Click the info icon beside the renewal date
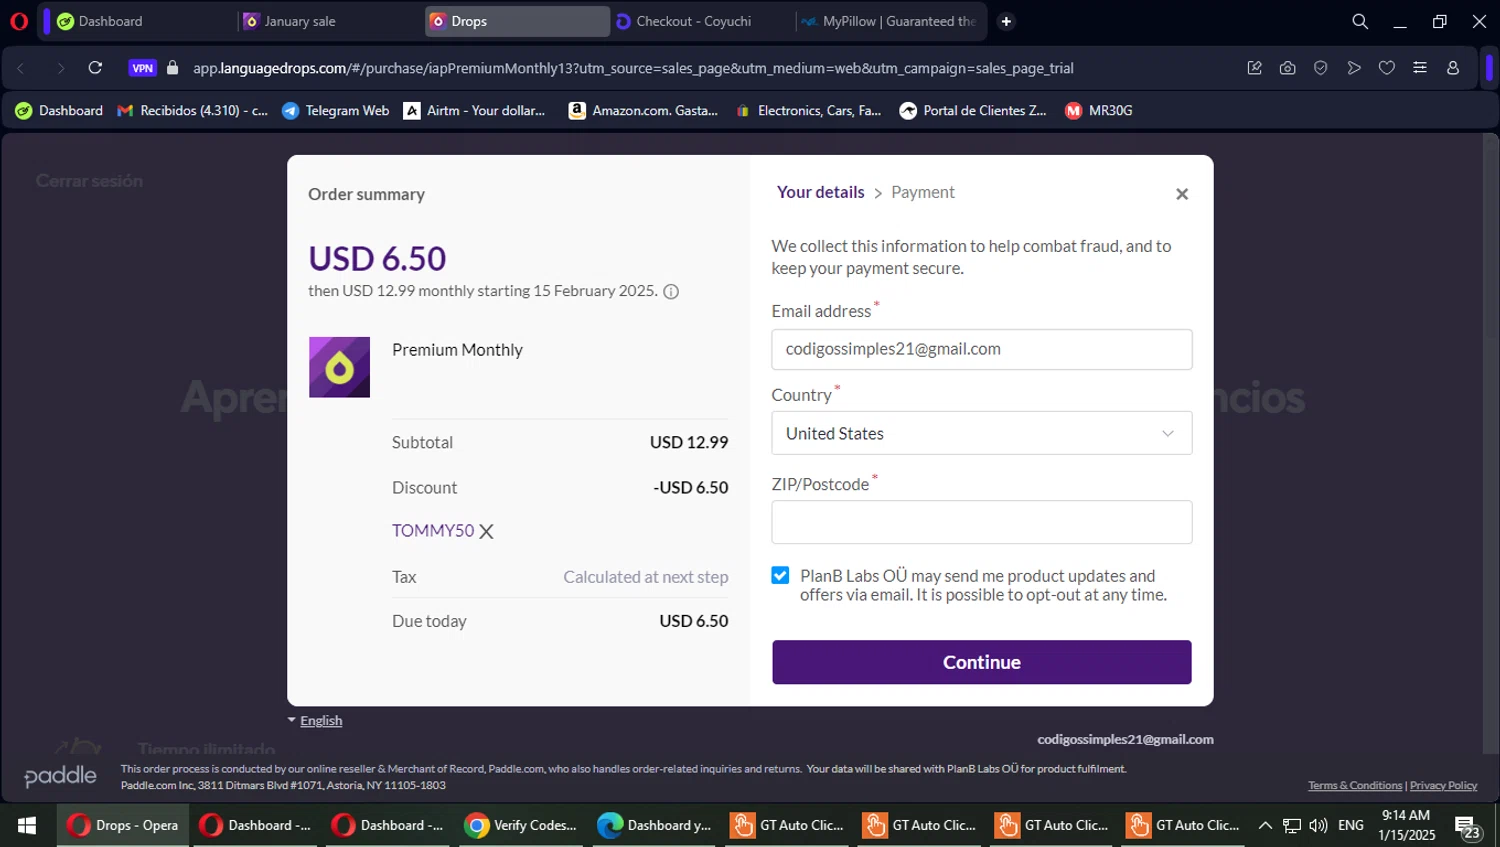1500x847 pixels. tap(671, 292)
